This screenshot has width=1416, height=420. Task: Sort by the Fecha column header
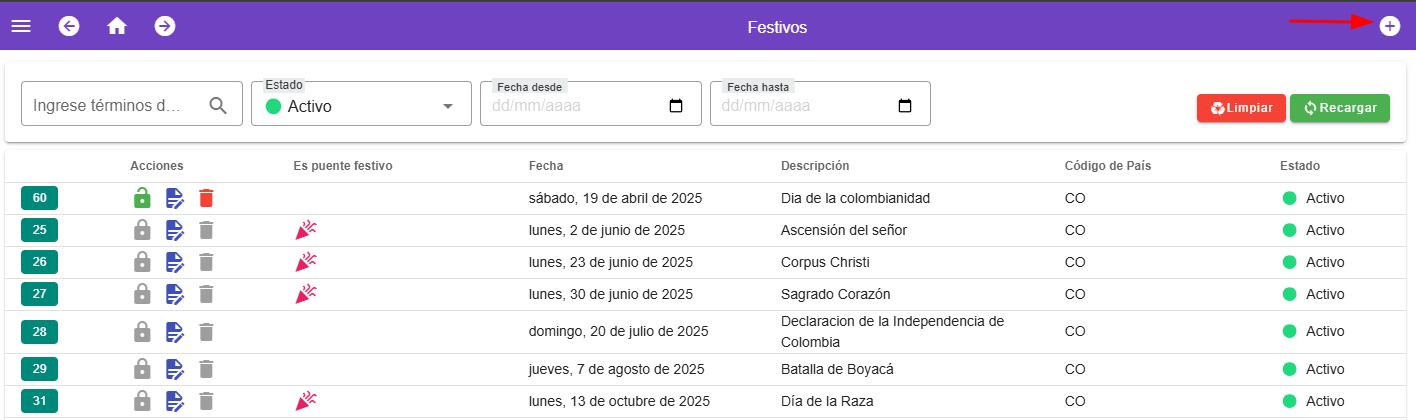click(546, 166)
